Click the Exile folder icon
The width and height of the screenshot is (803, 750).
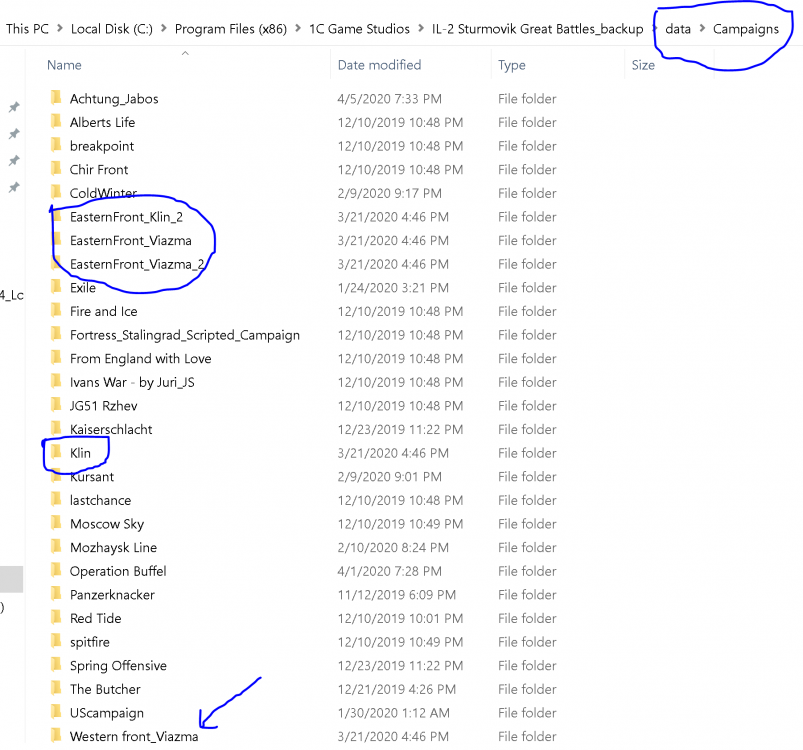pyautogui.click(x=56, y=287)
